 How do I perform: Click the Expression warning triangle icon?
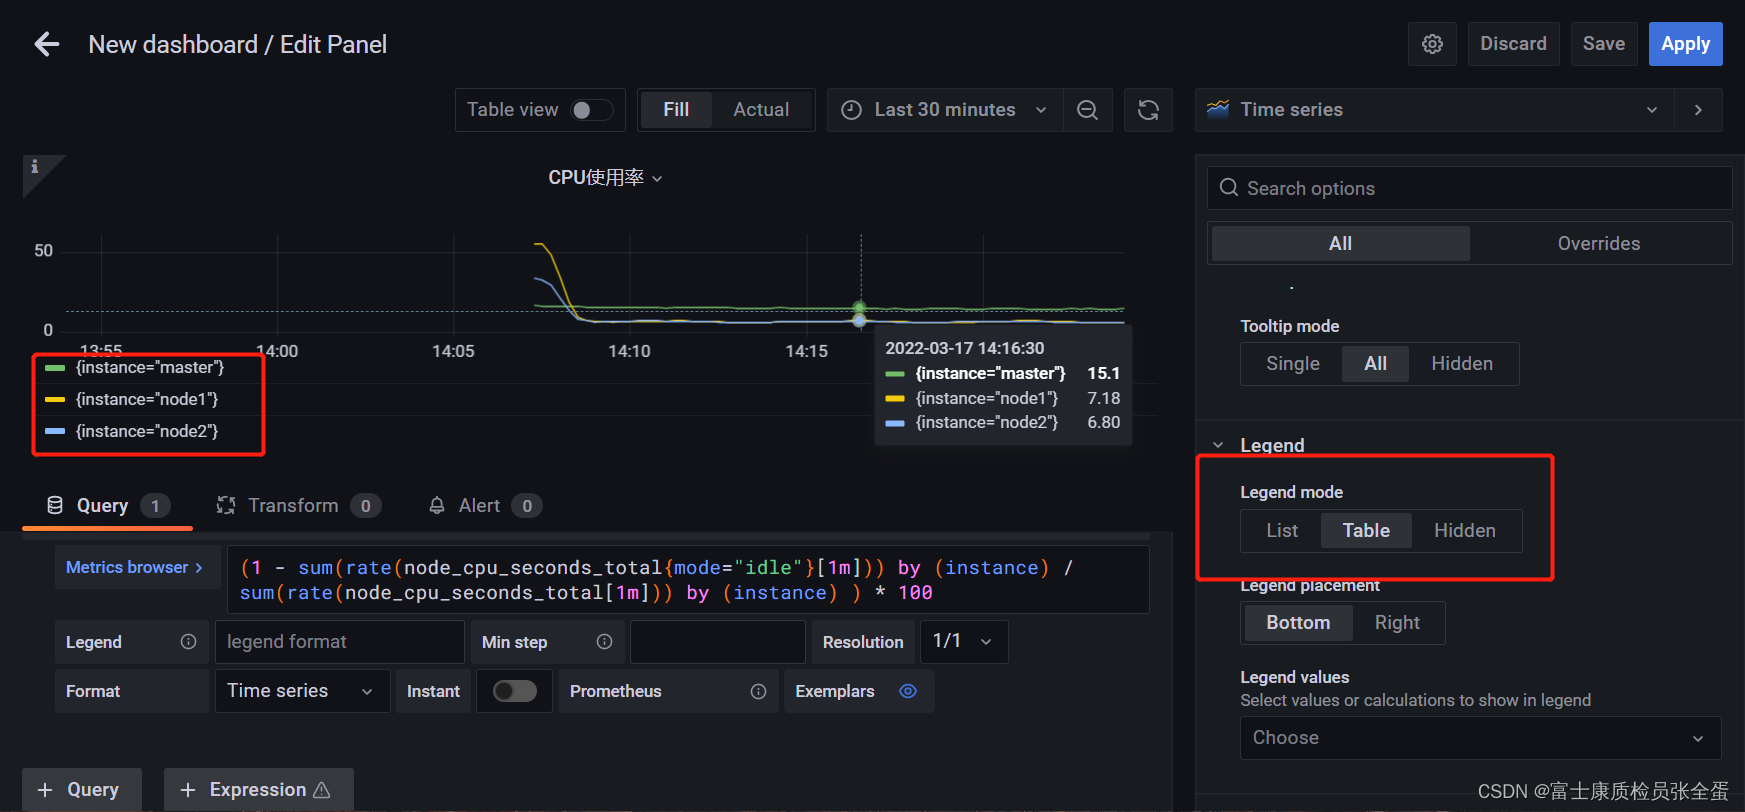click(x=322, y=790)
